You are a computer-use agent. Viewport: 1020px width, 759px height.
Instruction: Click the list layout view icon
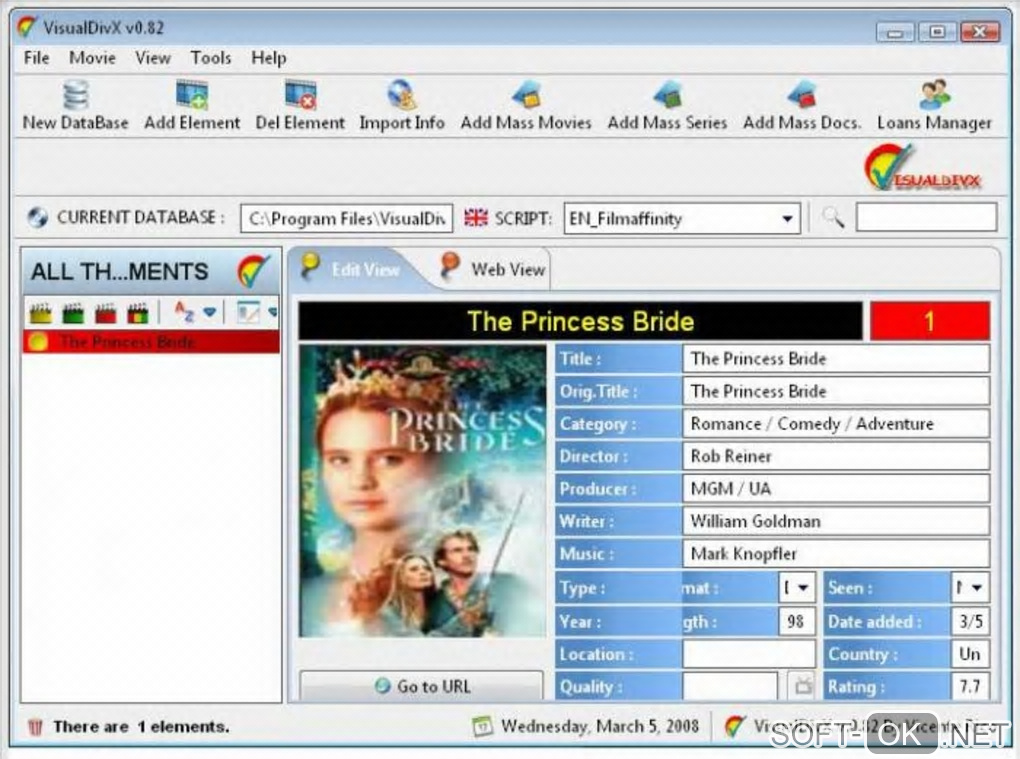(x=248, y=313)
